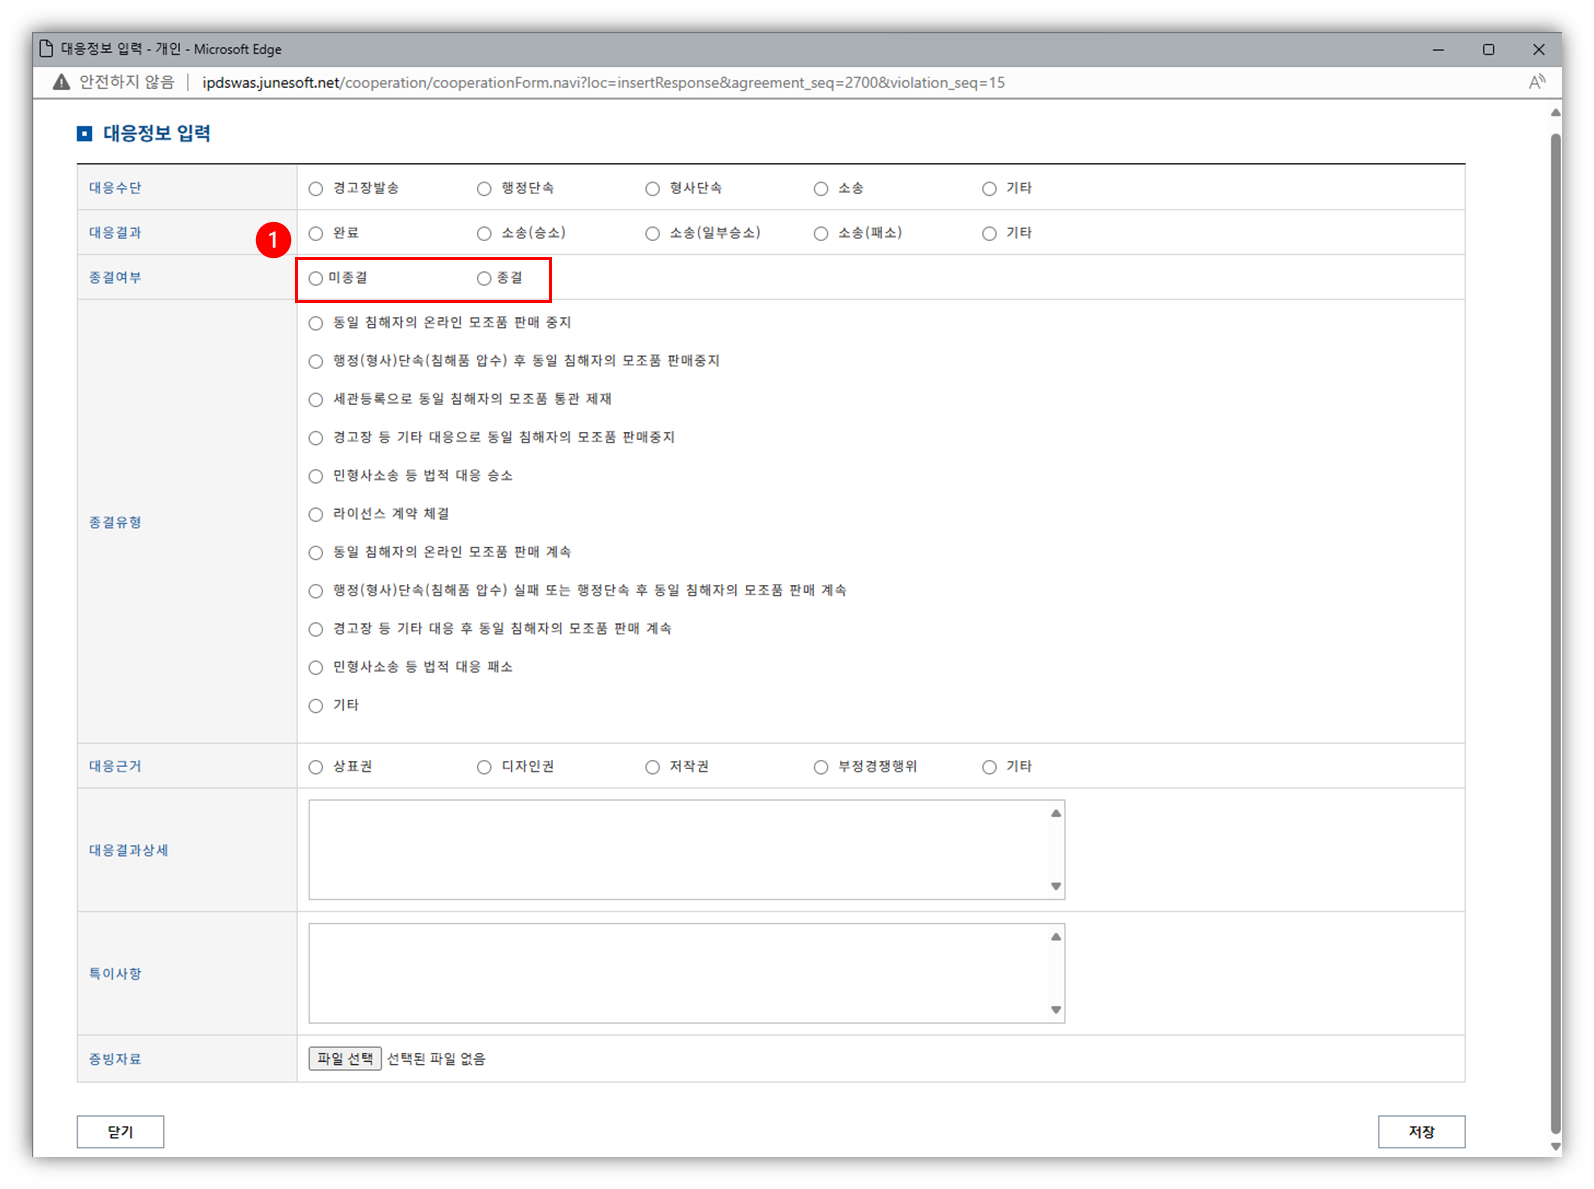Image resolution: width=1594 pixels, height=1189 pixels.
Task: Click down arrow in 대응결과상세 scrollbar
Action: 1056,887
